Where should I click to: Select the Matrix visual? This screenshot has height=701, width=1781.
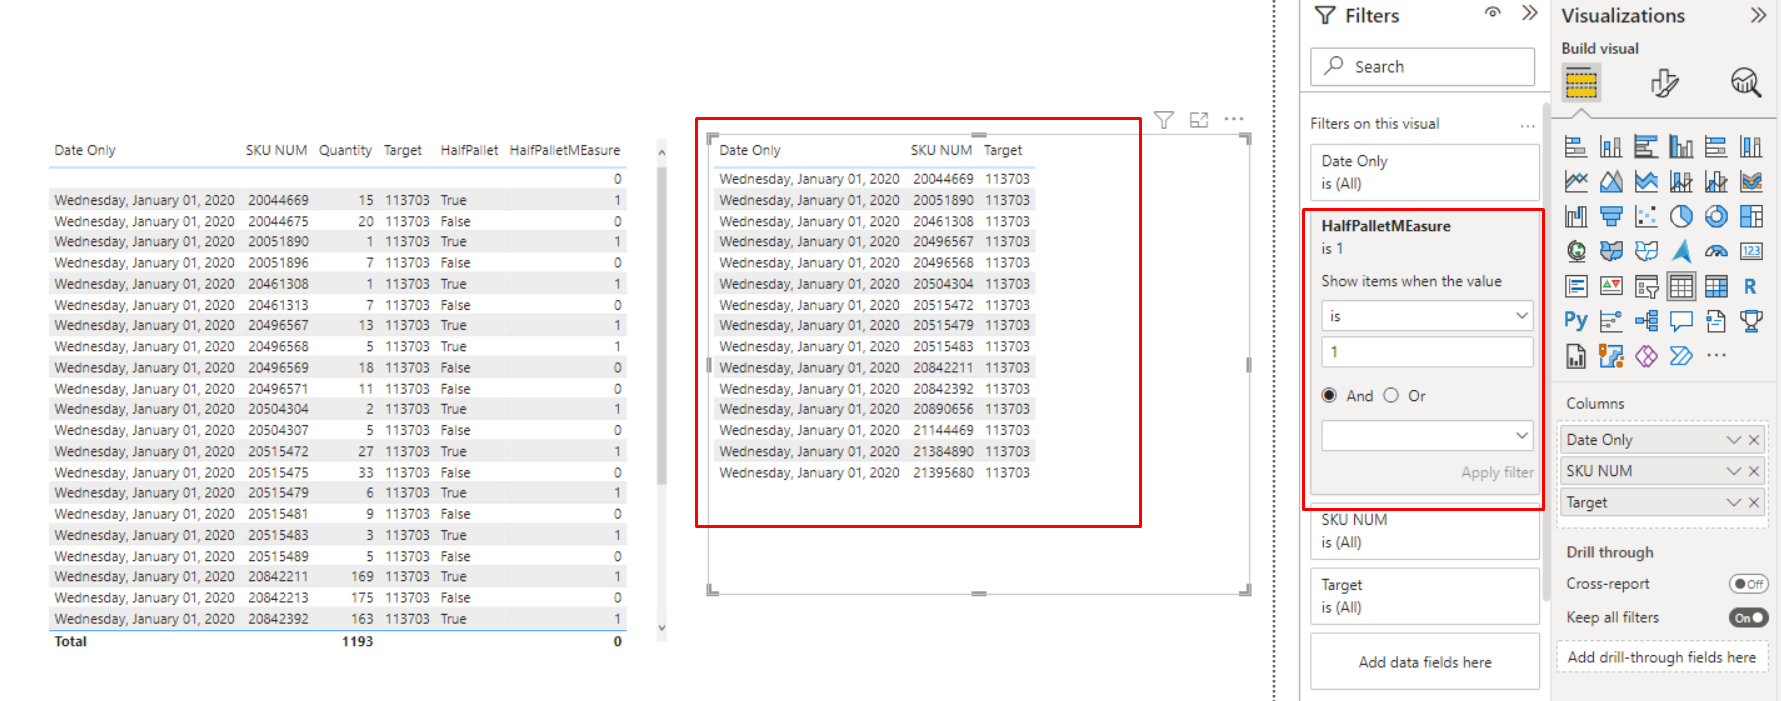[x=1716, y=286]
